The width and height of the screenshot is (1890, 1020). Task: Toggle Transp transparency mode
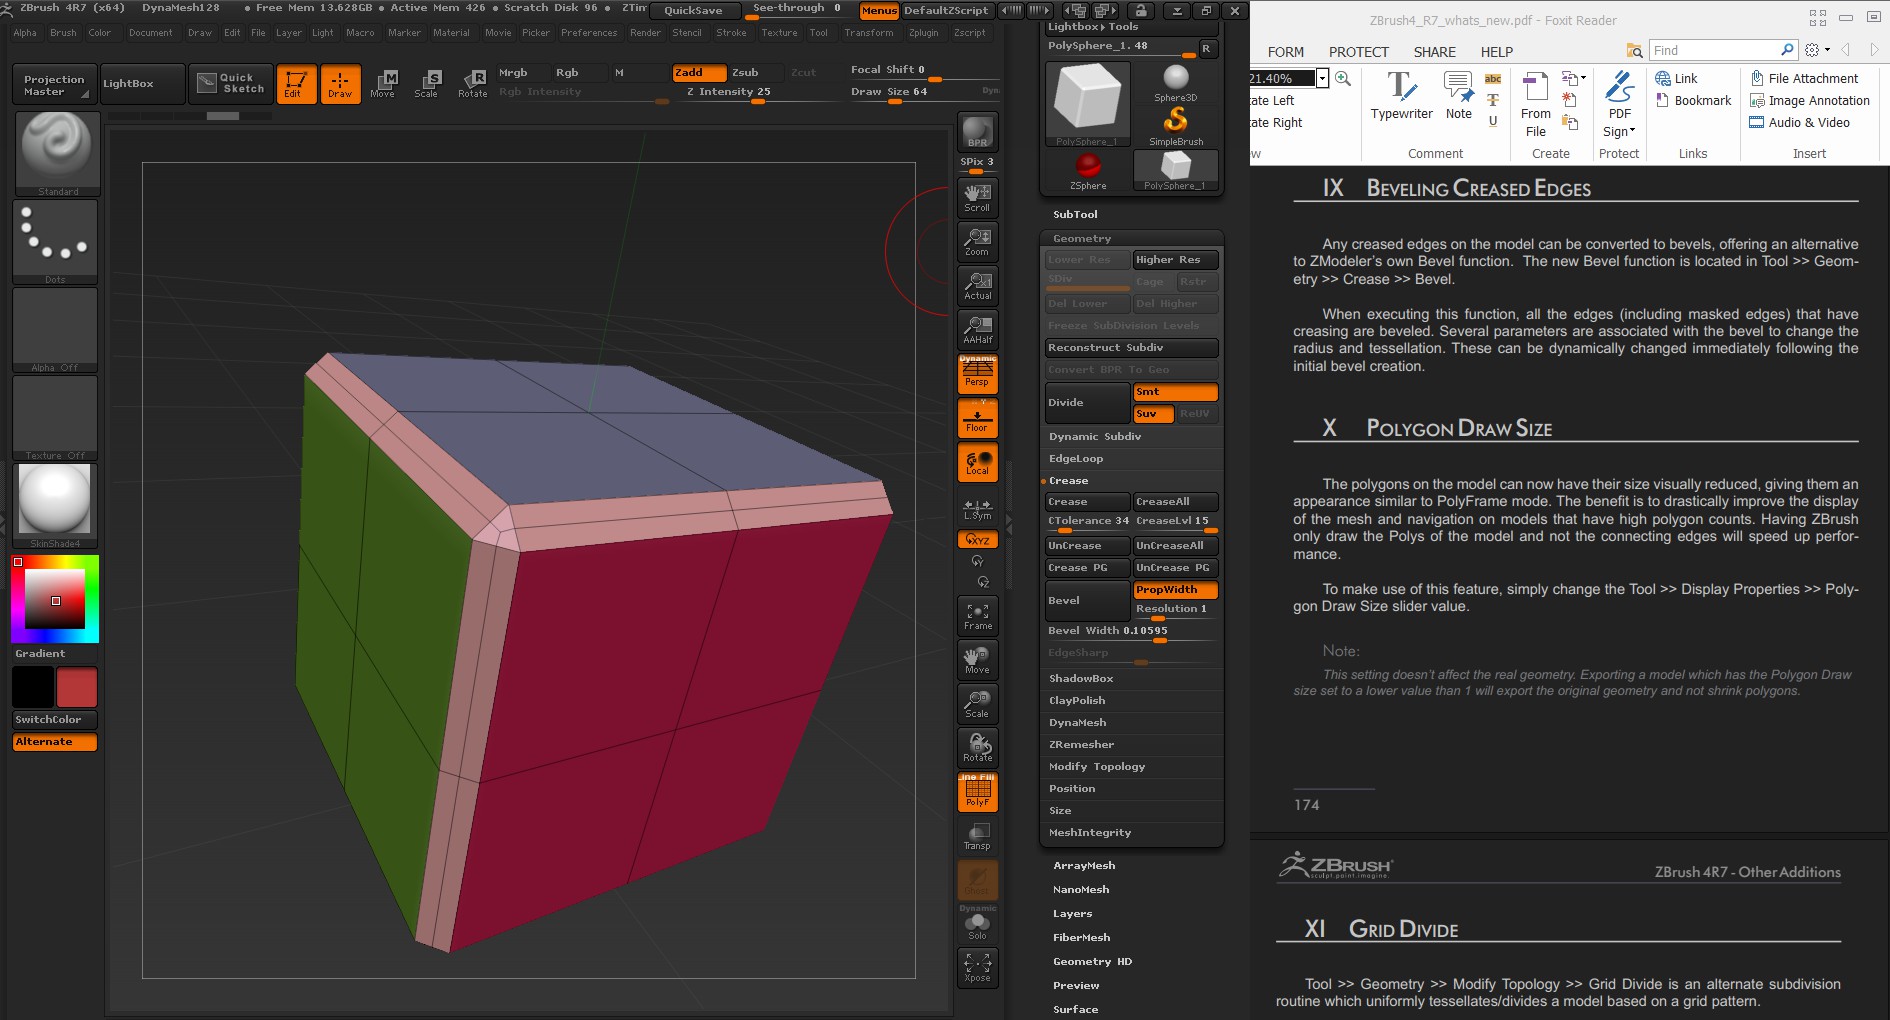[x=977, y=836]
